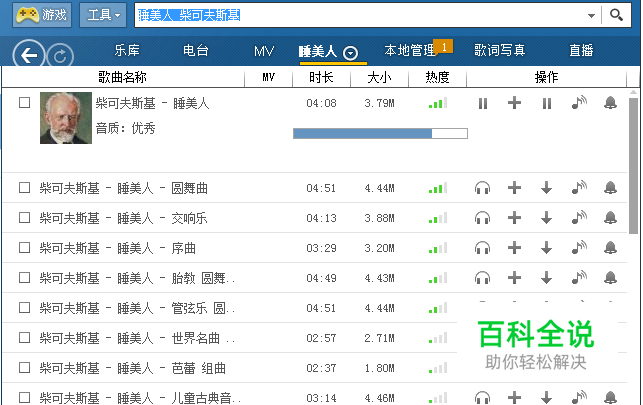Tick checkbox for 交响乐 song
This screenshot has height=405, width=643.
25,218
